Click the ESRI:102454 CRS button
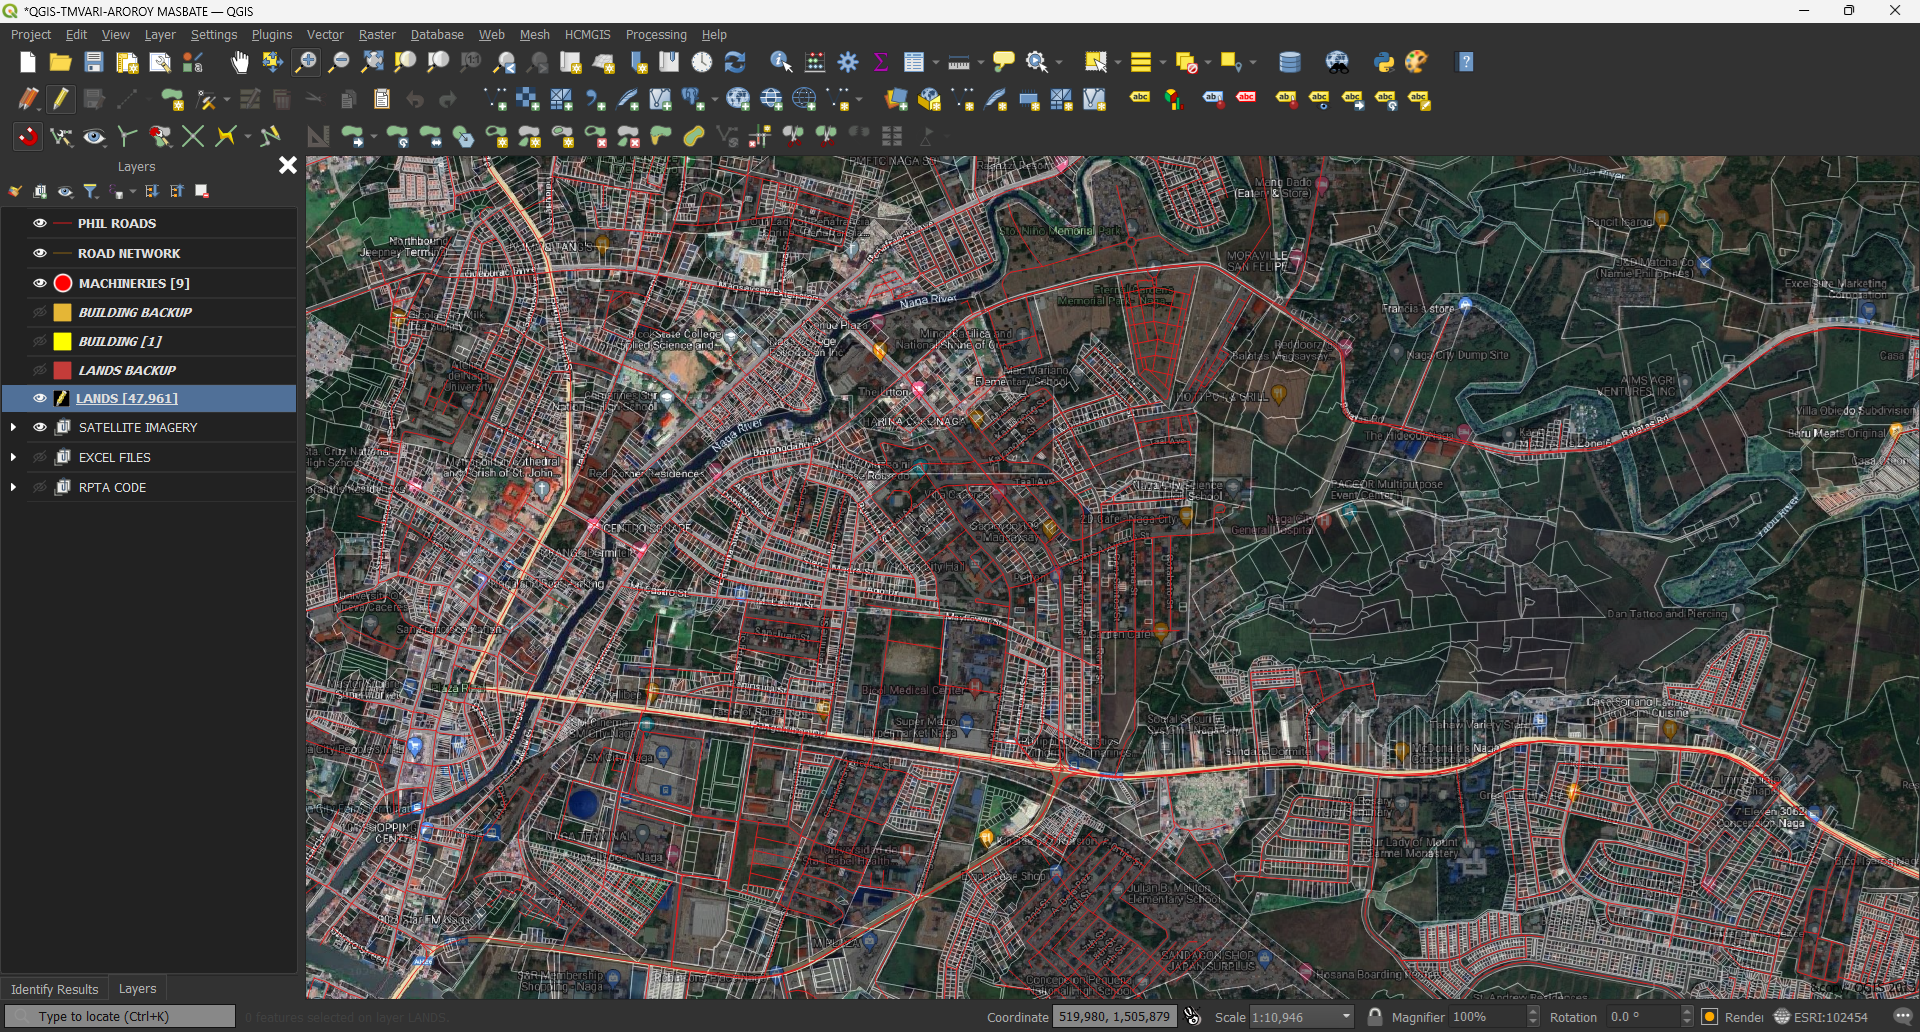This screenshot has height=1032, width=1920. (x=1820, y=1016)
